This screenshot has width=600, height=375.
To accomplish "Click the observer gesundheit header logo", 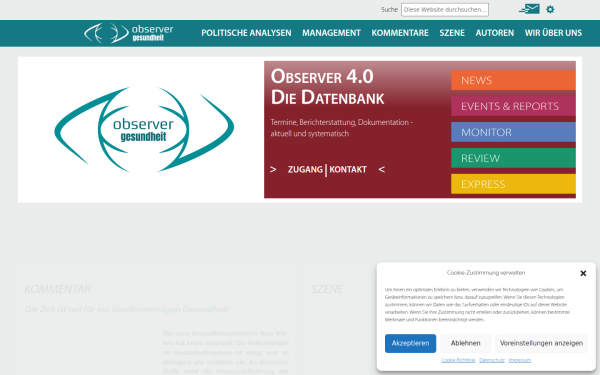I will tap(129, 33).
